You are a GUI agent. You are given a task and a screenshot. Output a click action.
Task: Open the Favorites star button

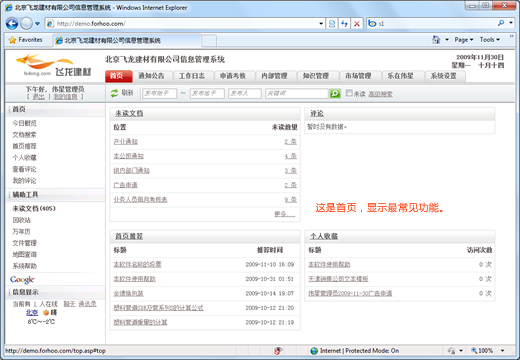coord(26,40)
